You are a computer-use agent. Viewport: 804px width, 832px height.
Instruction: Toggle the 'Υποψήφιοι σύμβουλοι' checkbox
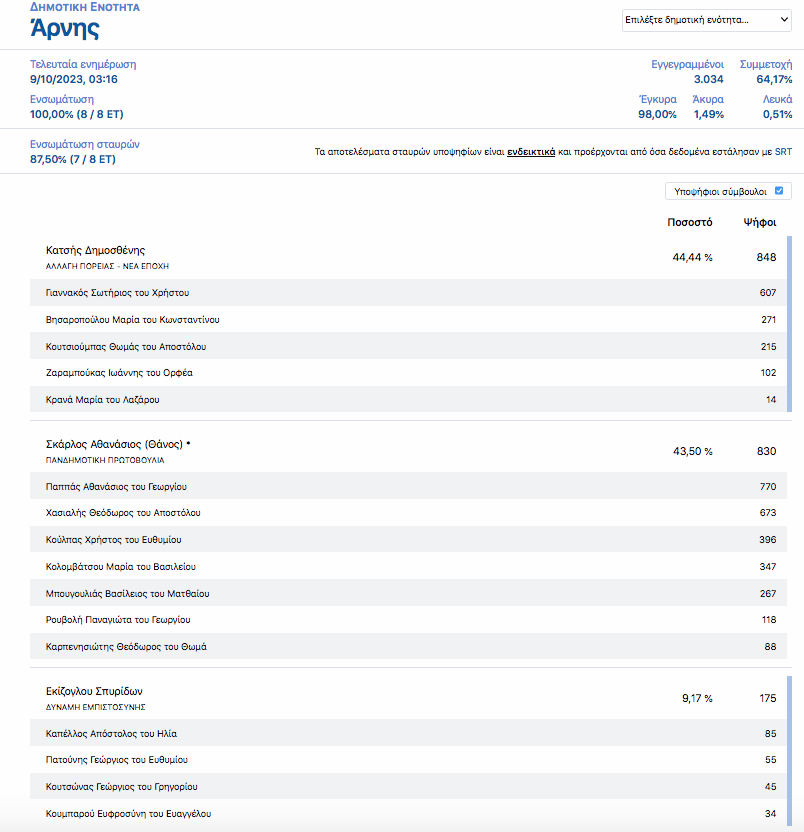tap(780, 190)
